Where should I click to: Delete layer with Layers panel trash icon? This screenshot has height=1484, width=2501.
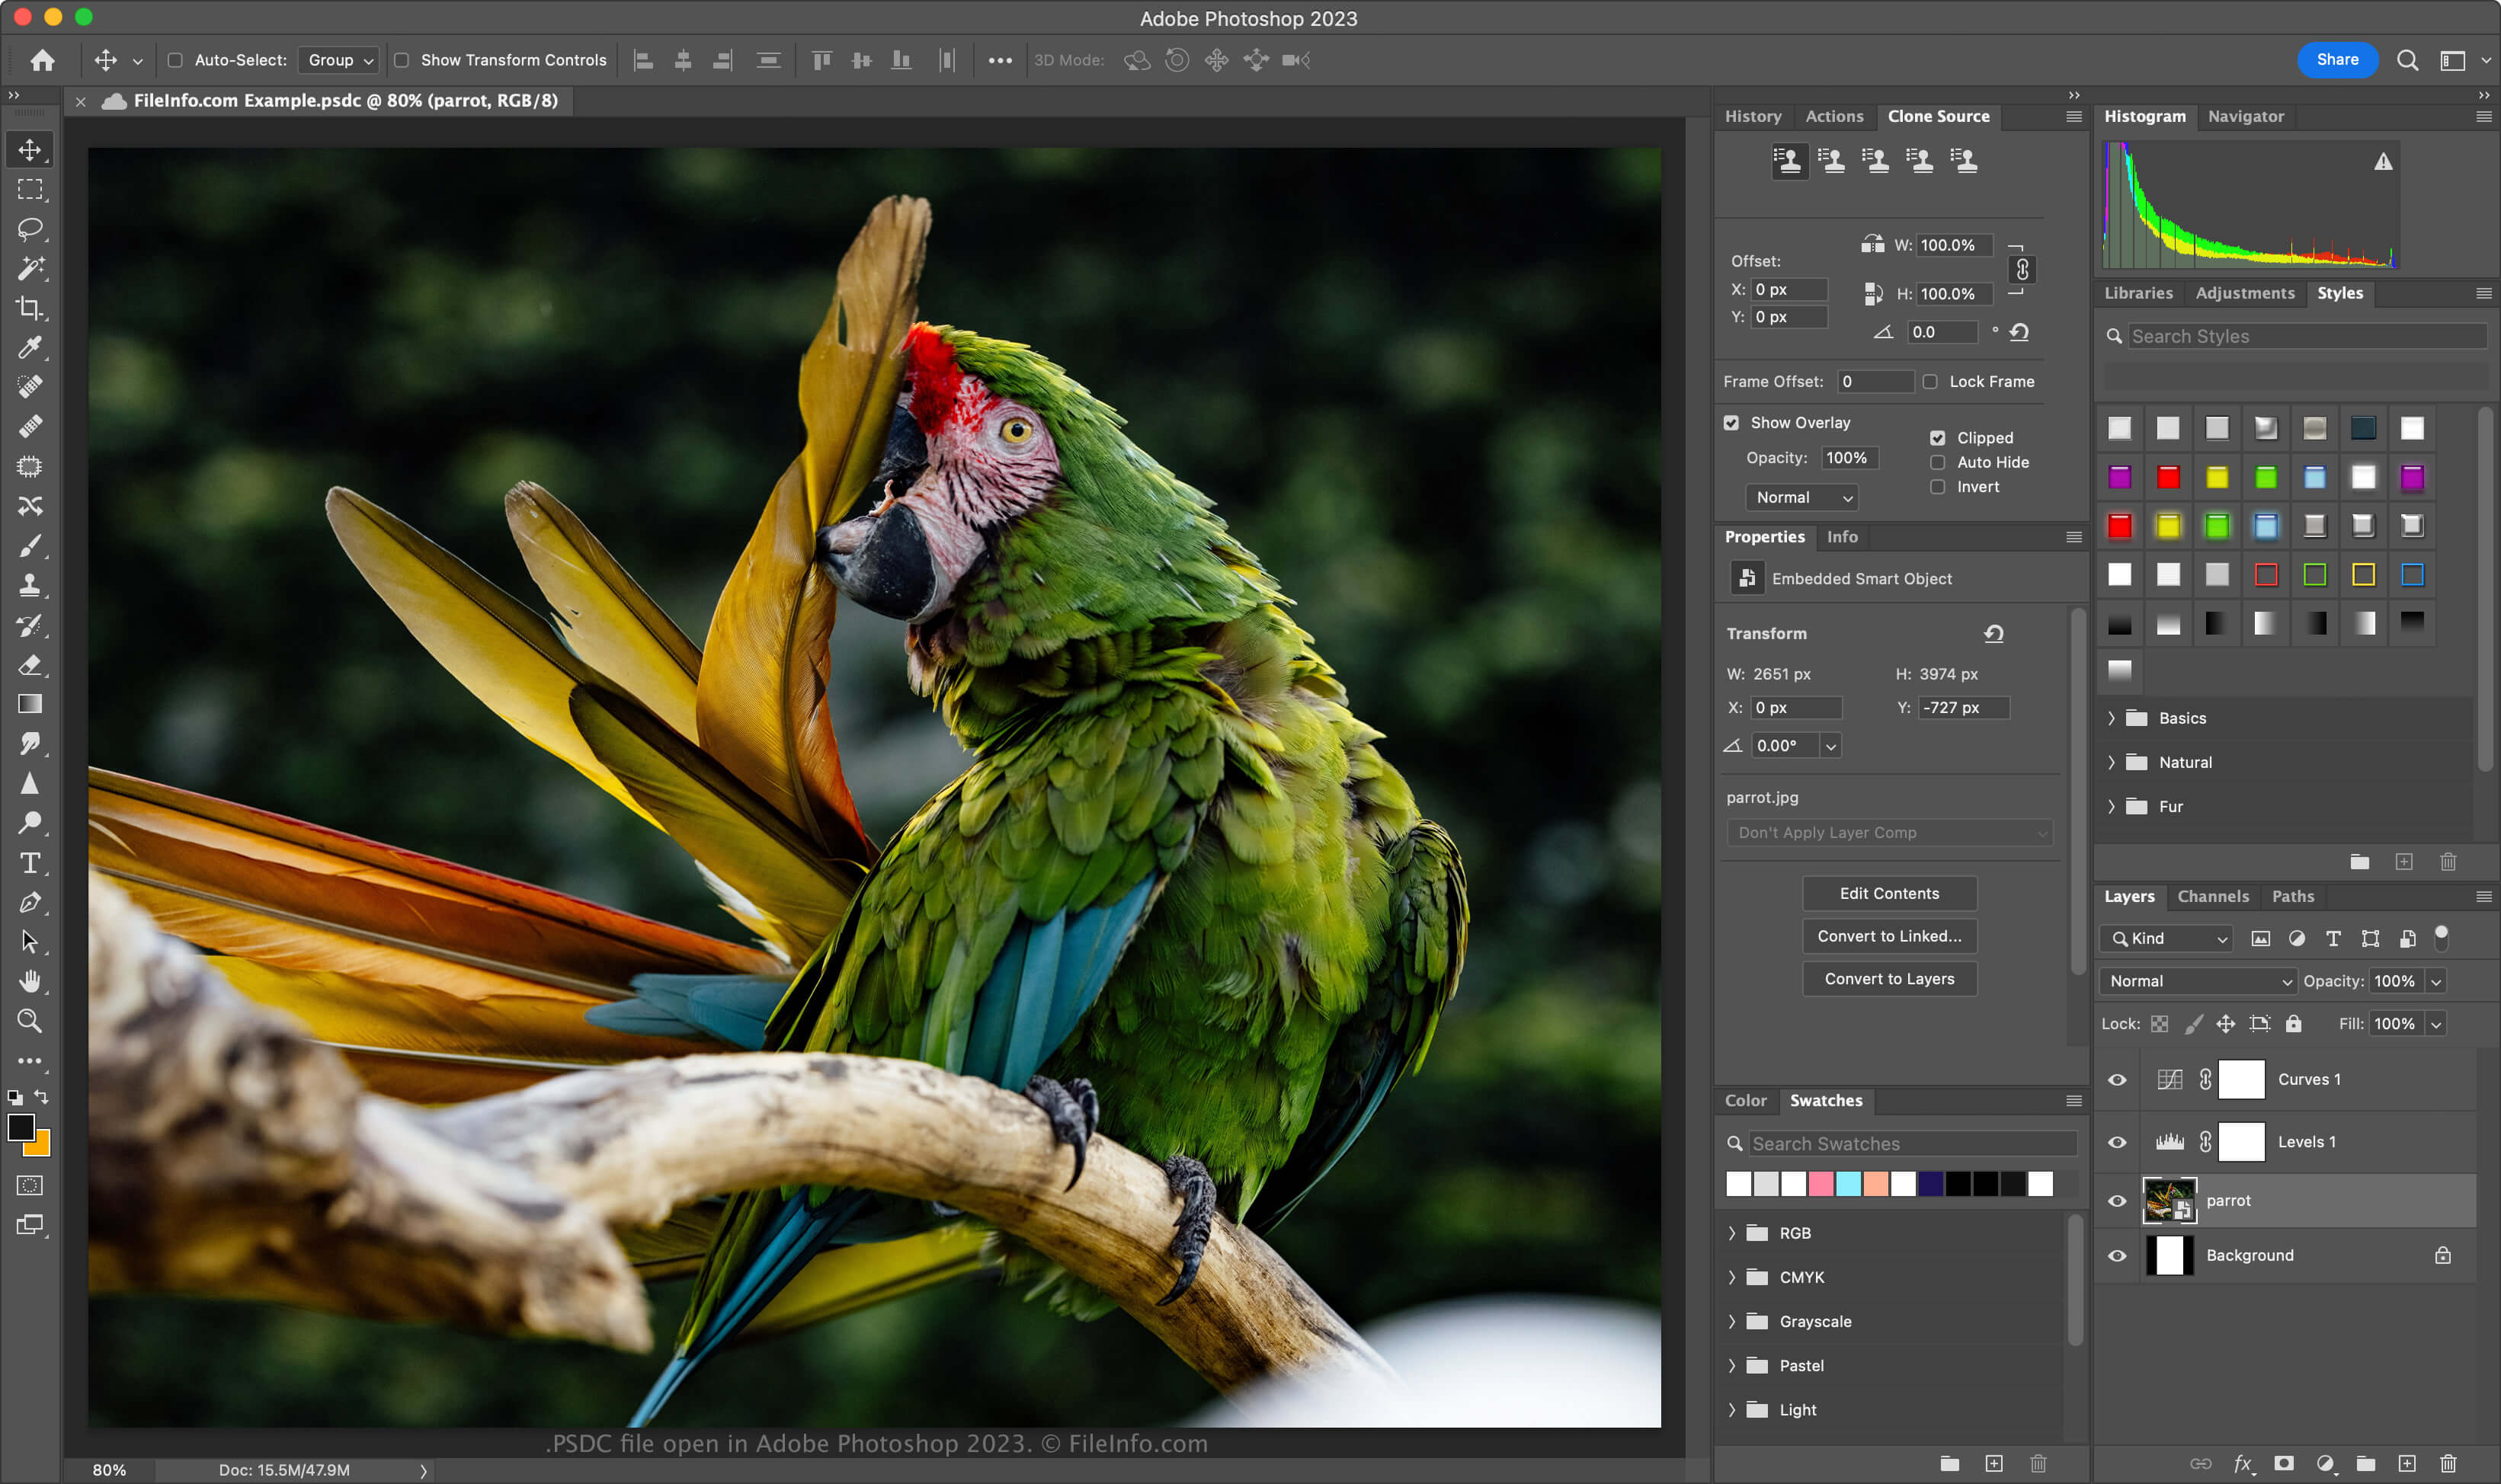click(x=2448, y=1463)
